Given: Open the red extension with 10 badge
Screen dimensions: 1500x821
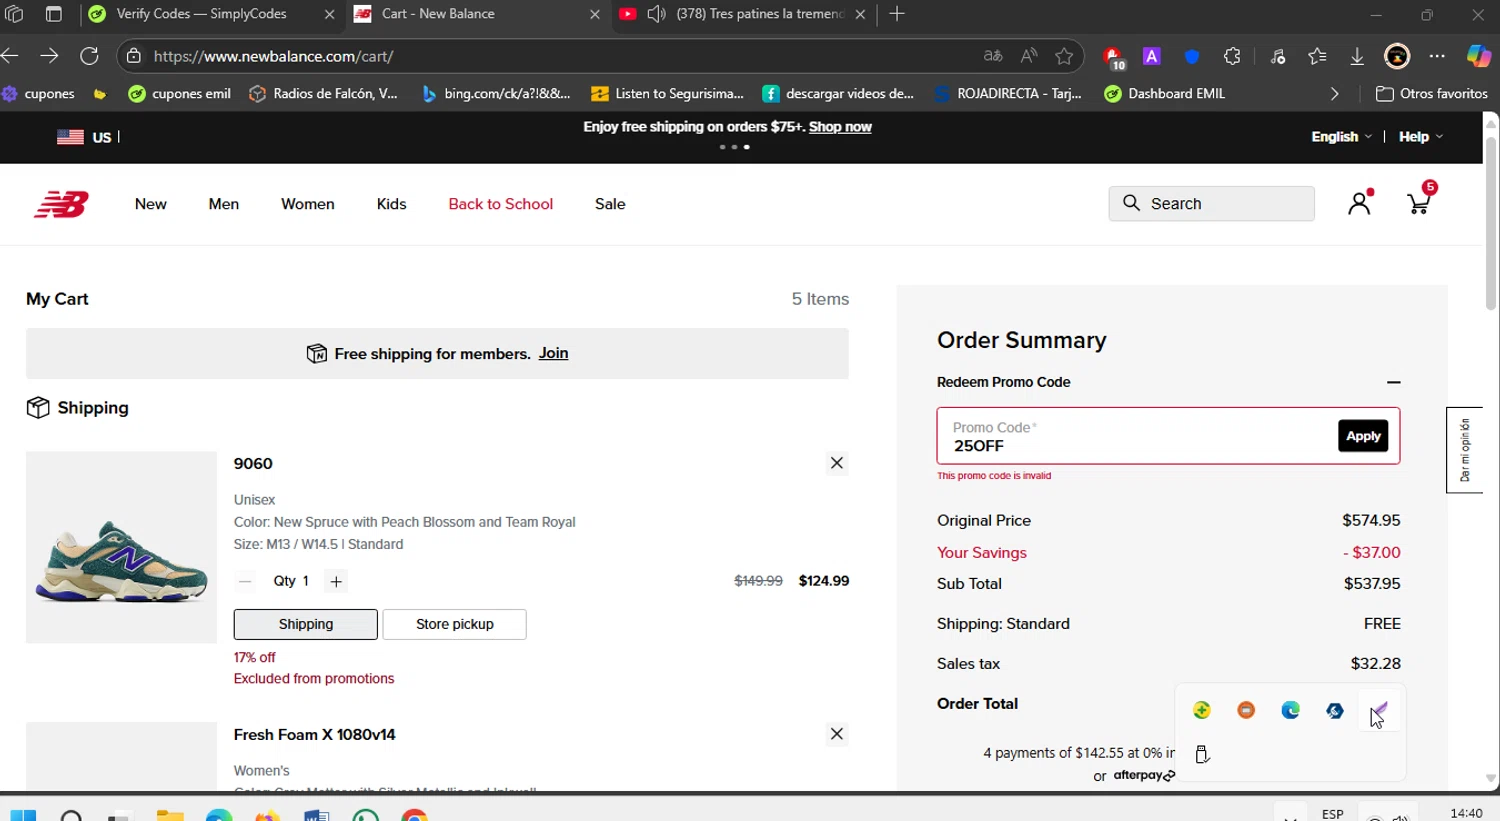Looking at the screenshot, I should (1113, 57).
